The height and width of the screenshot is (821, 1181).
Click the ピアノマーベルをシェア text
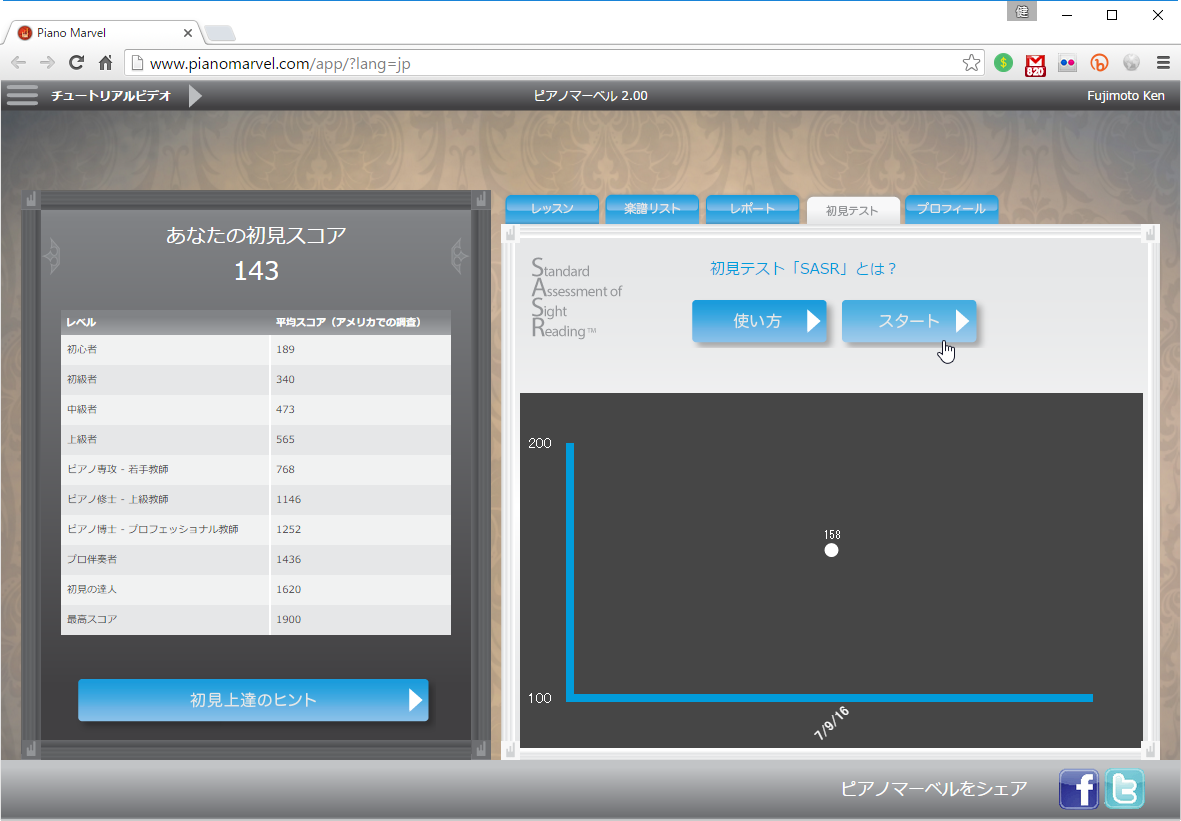click(x=934, y=789)
